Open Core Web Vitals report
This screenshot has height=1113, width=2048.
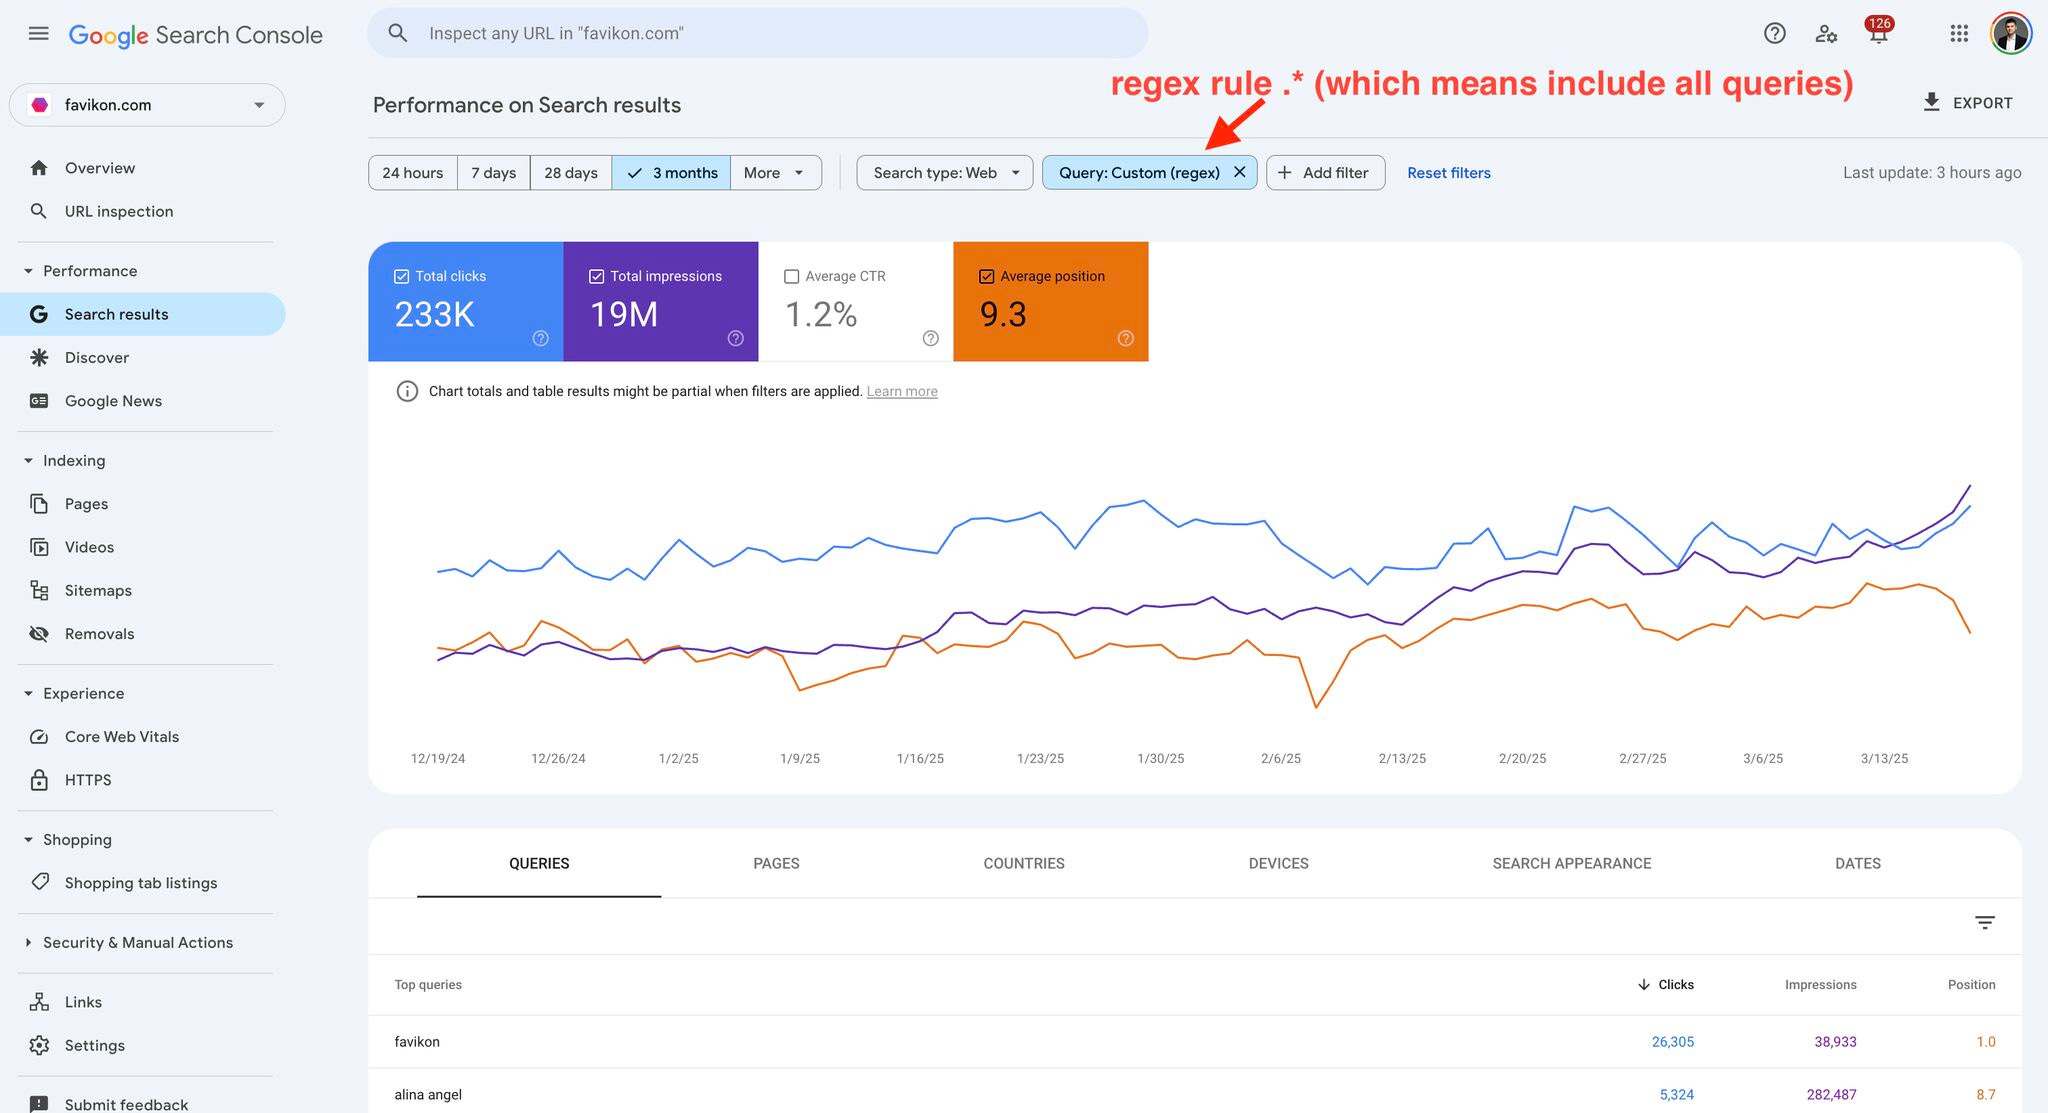point(121,737)
